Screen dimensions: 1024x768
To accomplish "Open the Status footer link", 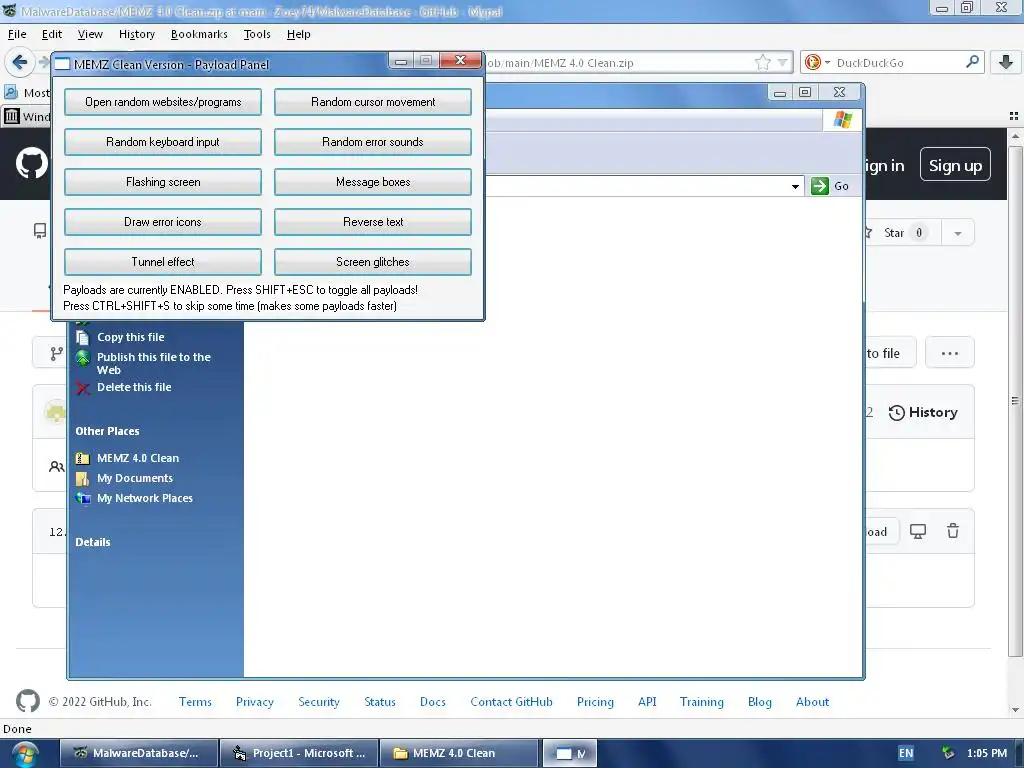I will pyautogui.click(x=379, y=702).
